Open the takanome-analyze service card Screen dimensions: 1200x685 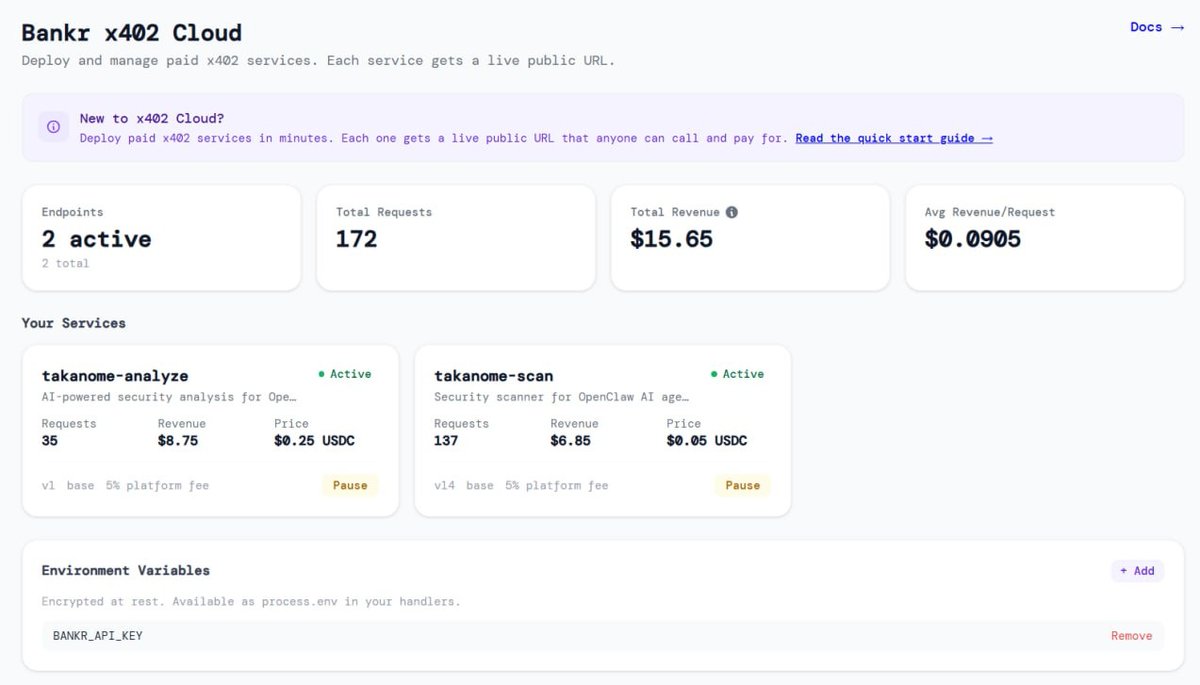[210, 431]
